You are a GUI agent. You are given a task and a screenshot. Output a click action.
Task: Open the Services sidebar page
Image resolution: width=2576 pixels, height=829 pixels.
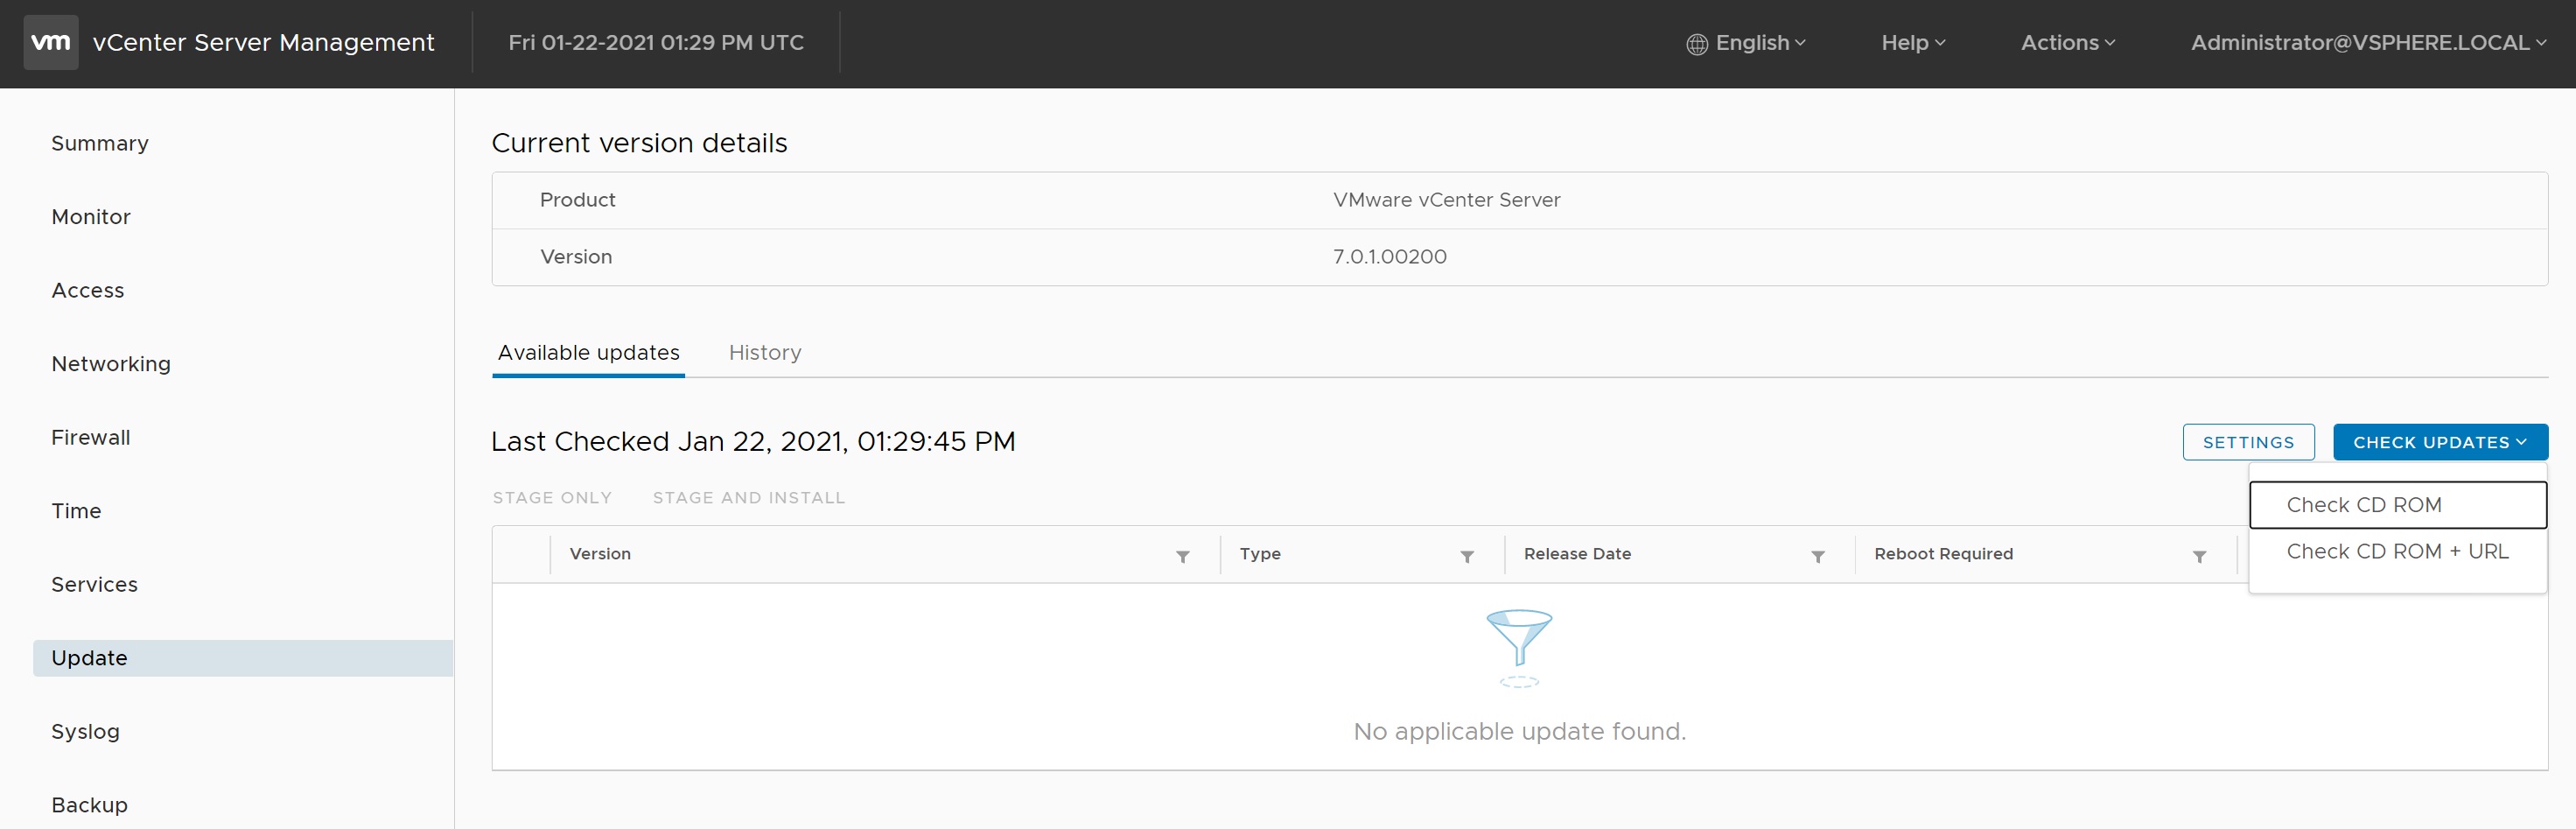pos(95,585)
